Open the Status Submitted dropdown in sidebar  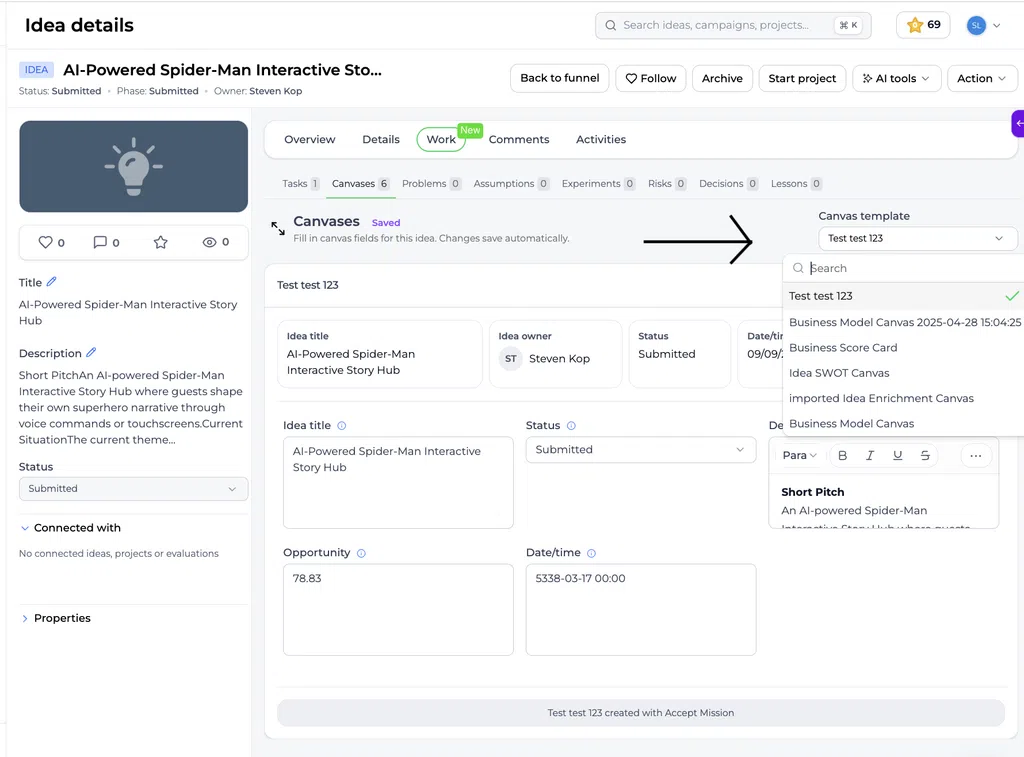133,489
